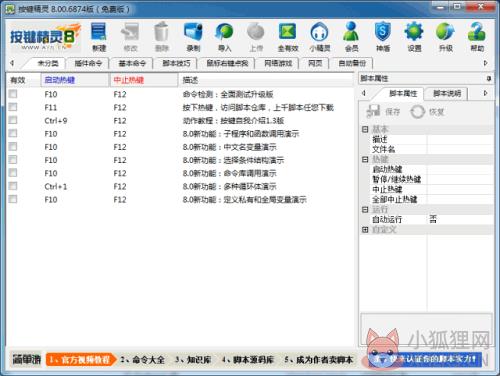Open 5、成为作者卖脚本 link

319,360
